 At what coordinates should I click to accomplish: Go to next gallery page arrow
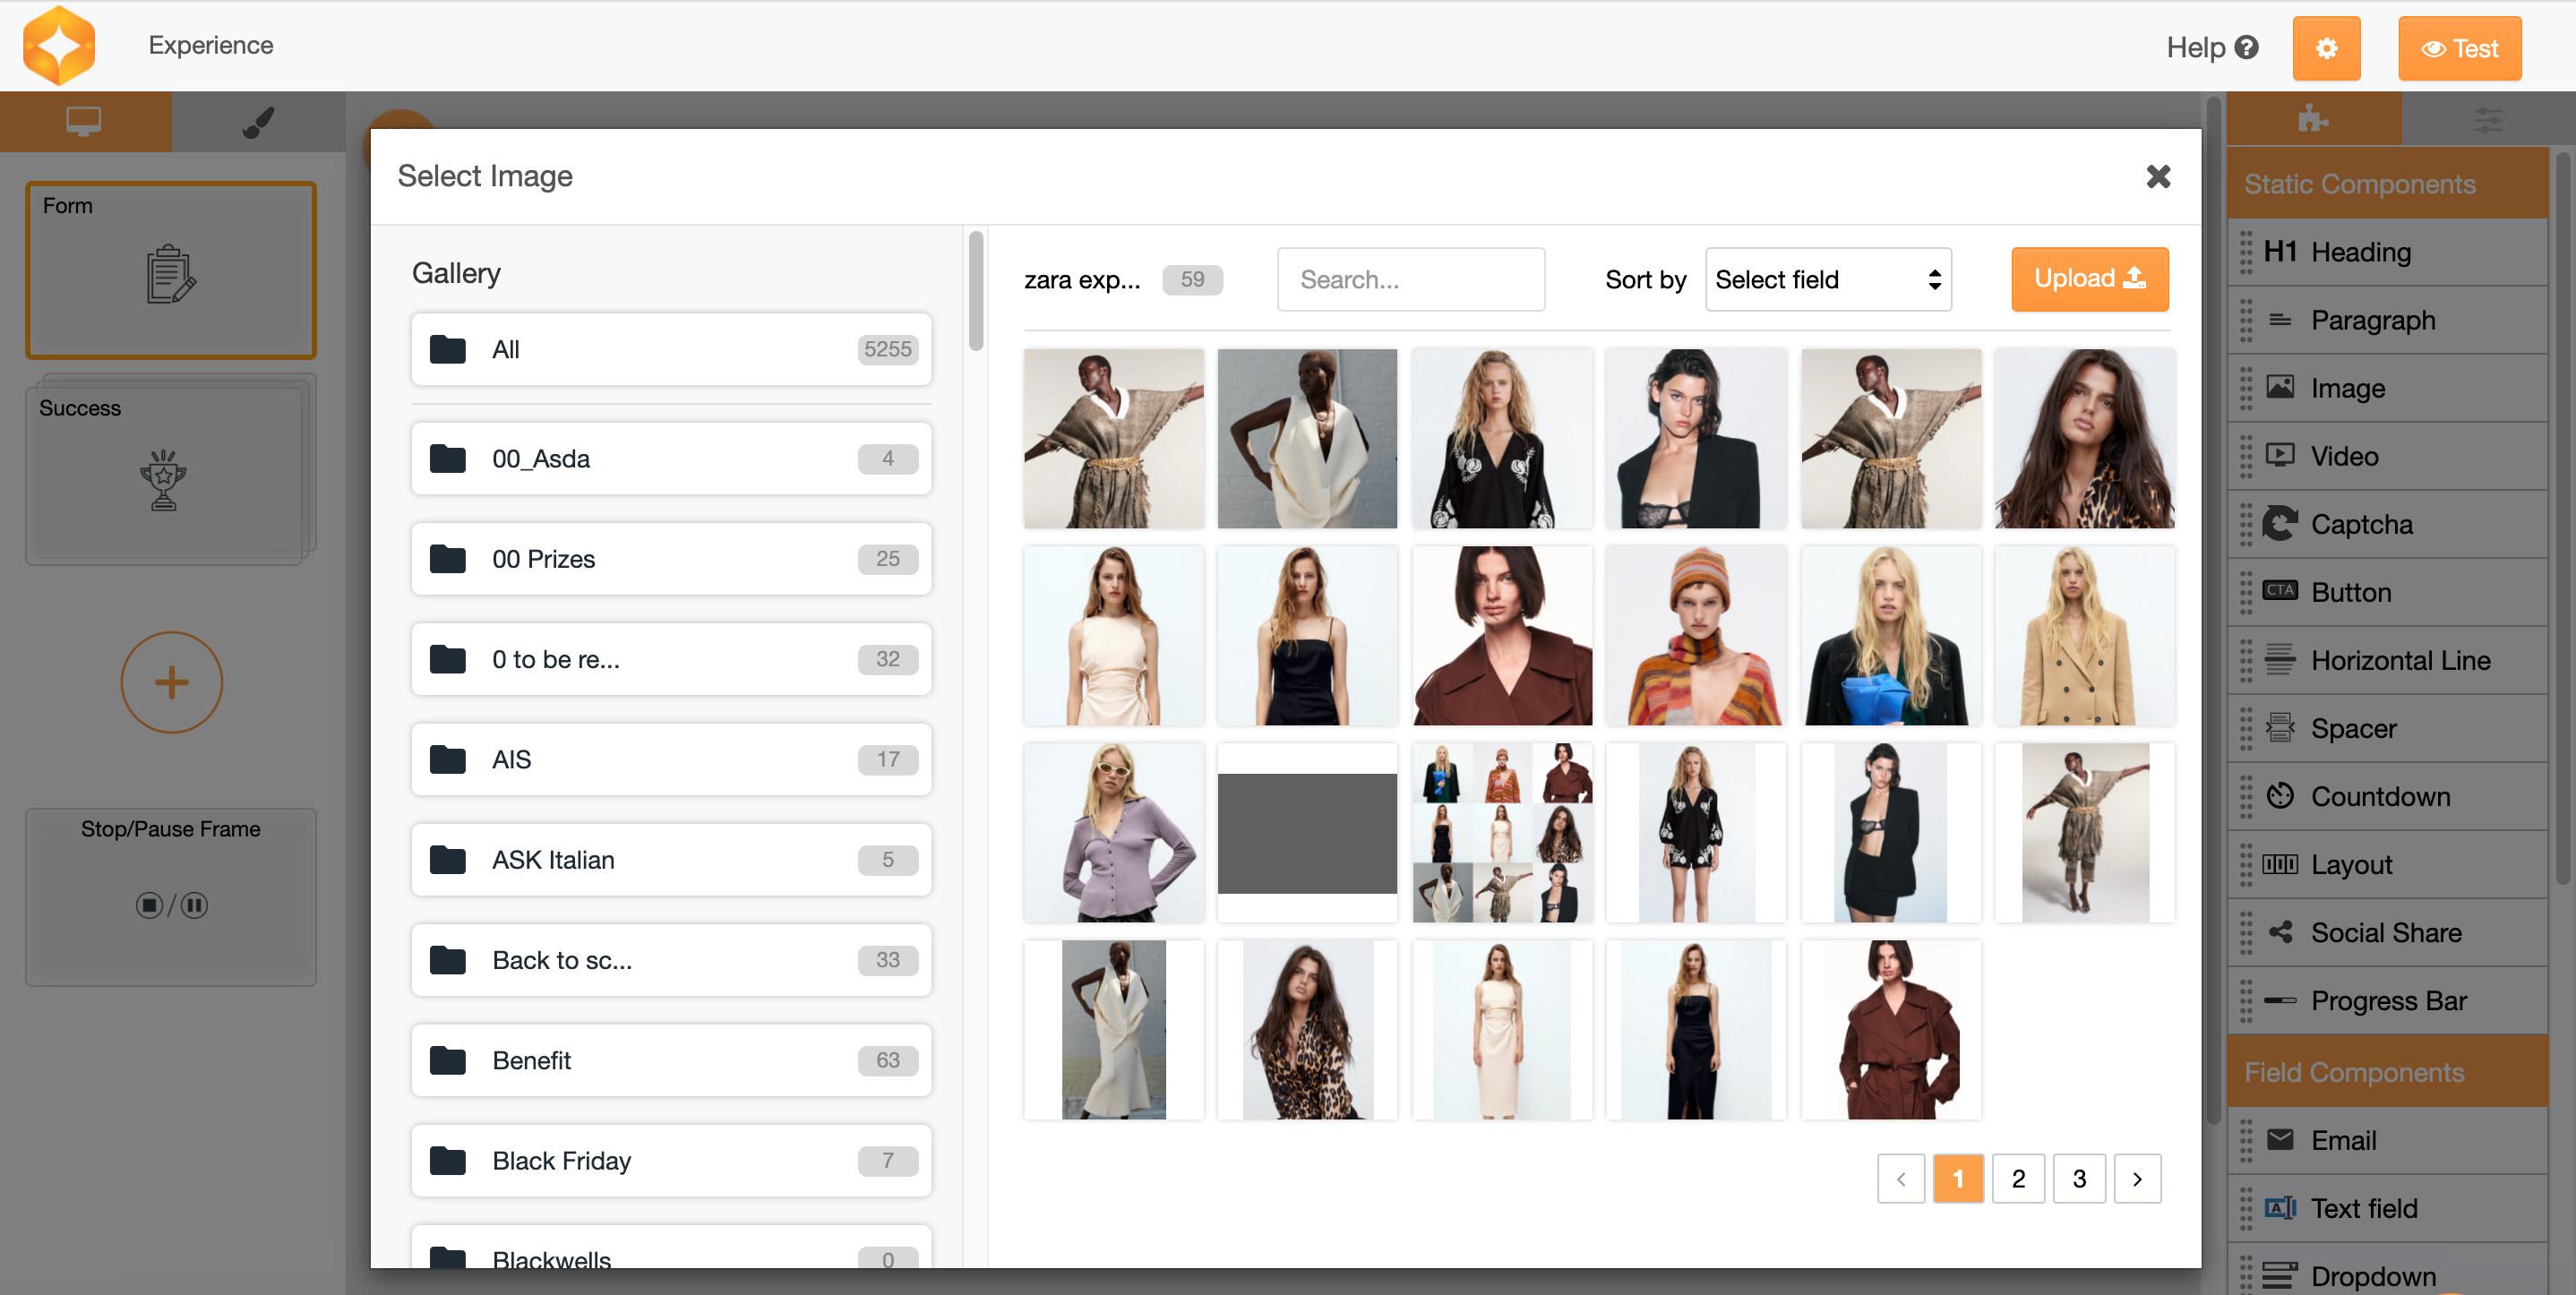[2137, 1179]
